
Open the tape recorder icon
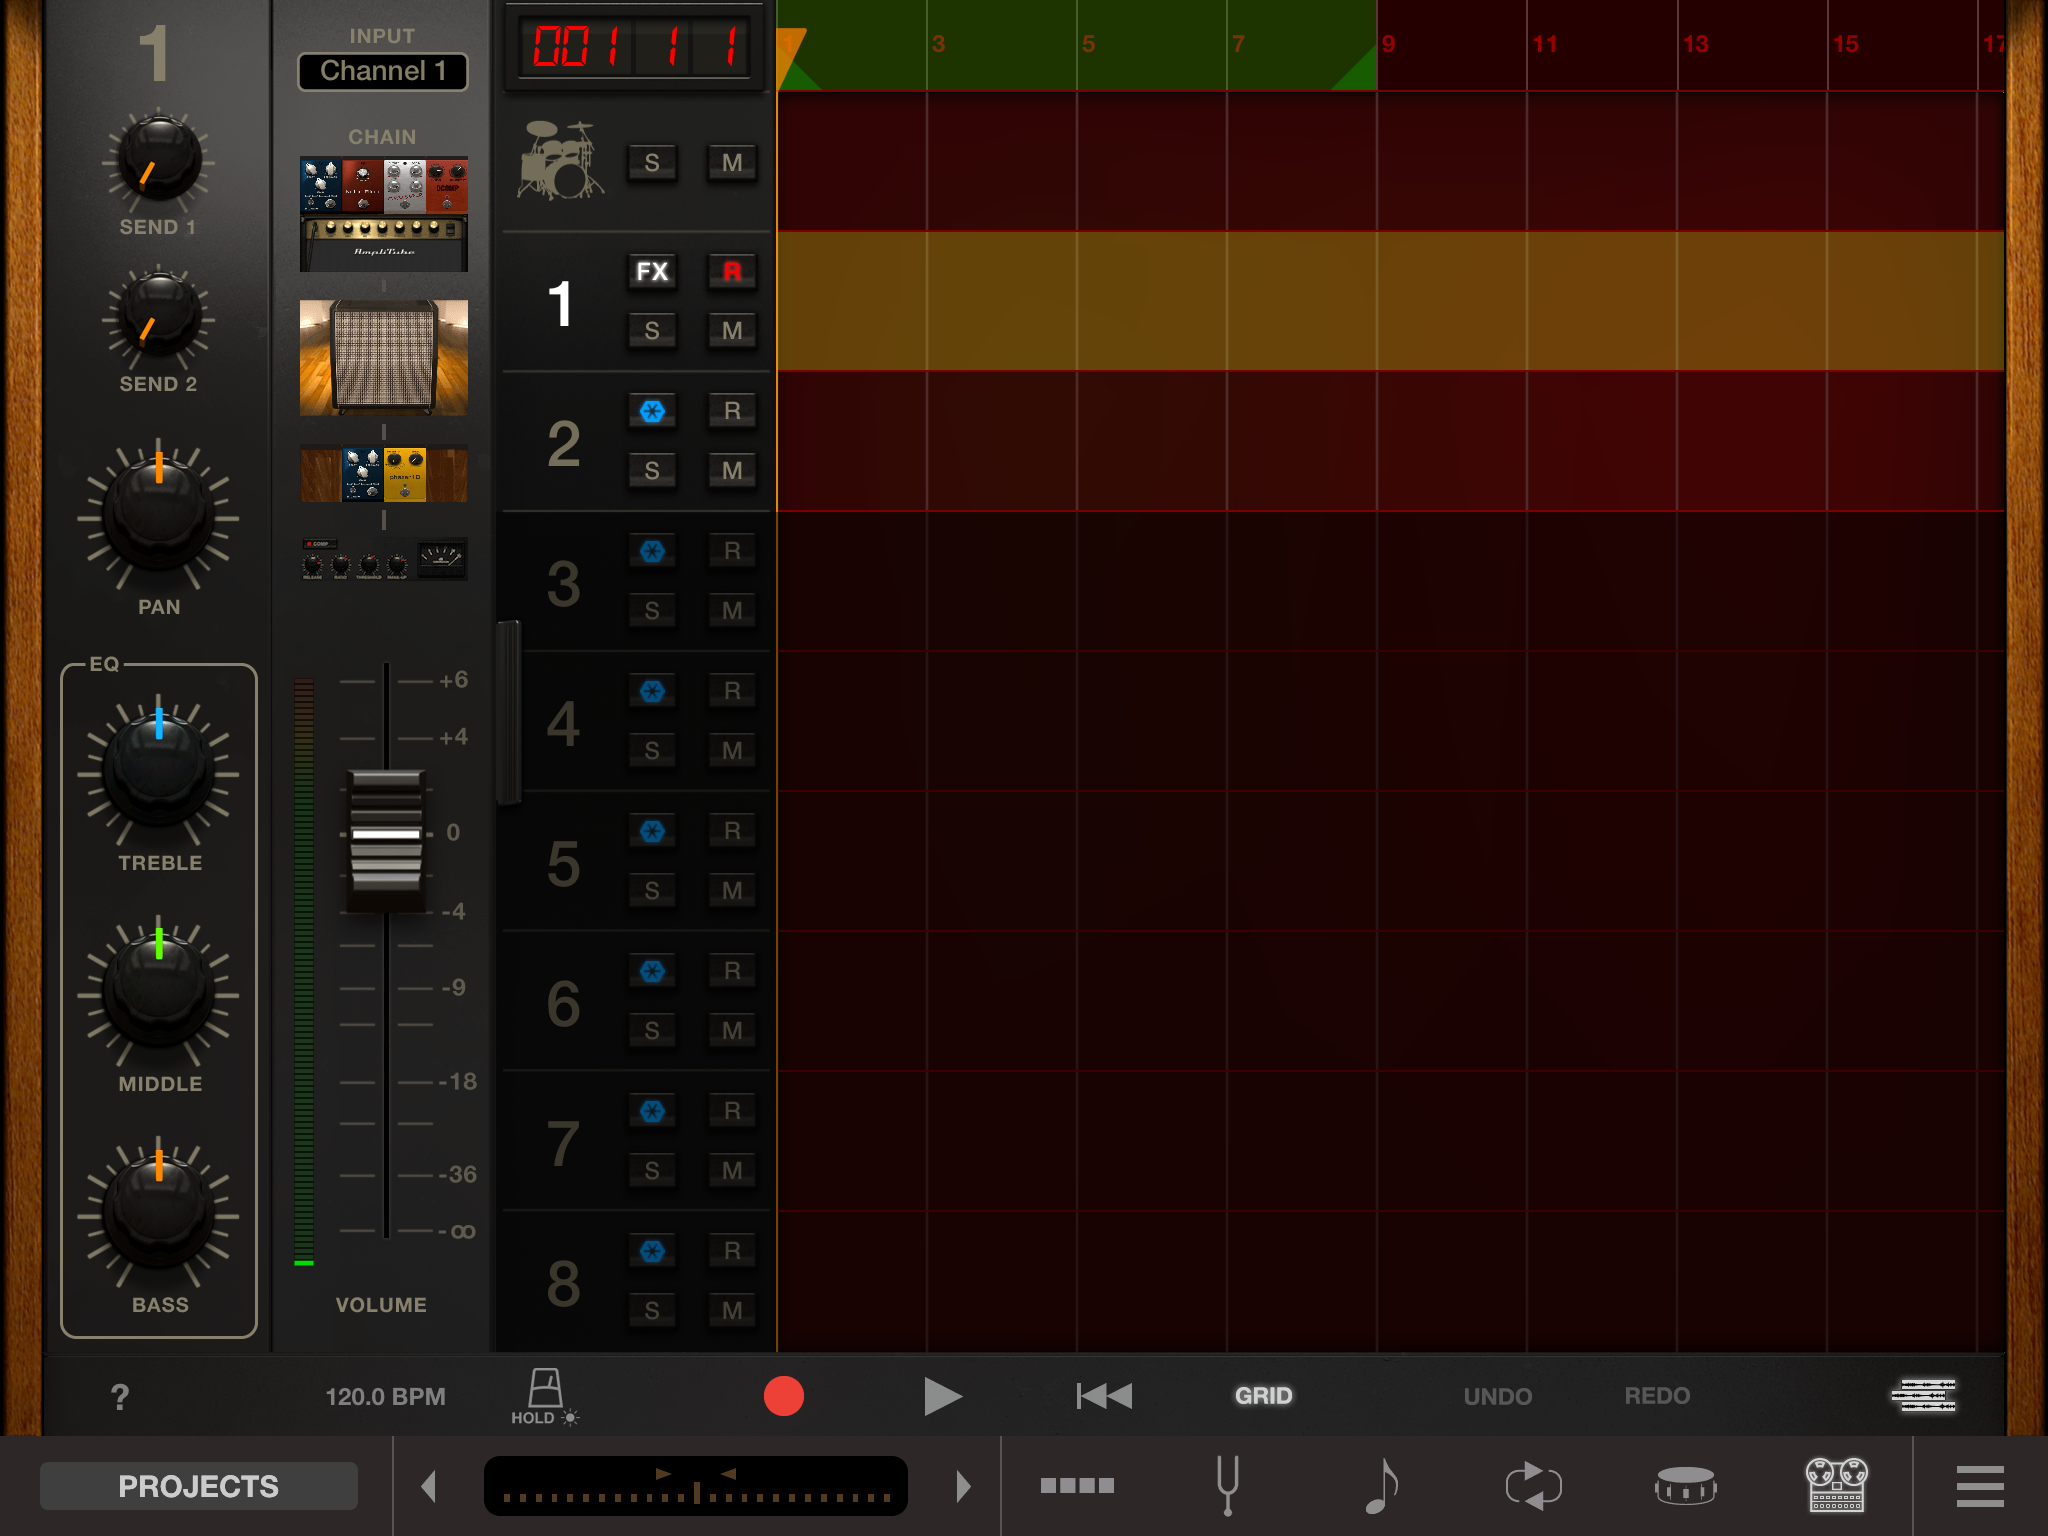coord(1836,1485)
